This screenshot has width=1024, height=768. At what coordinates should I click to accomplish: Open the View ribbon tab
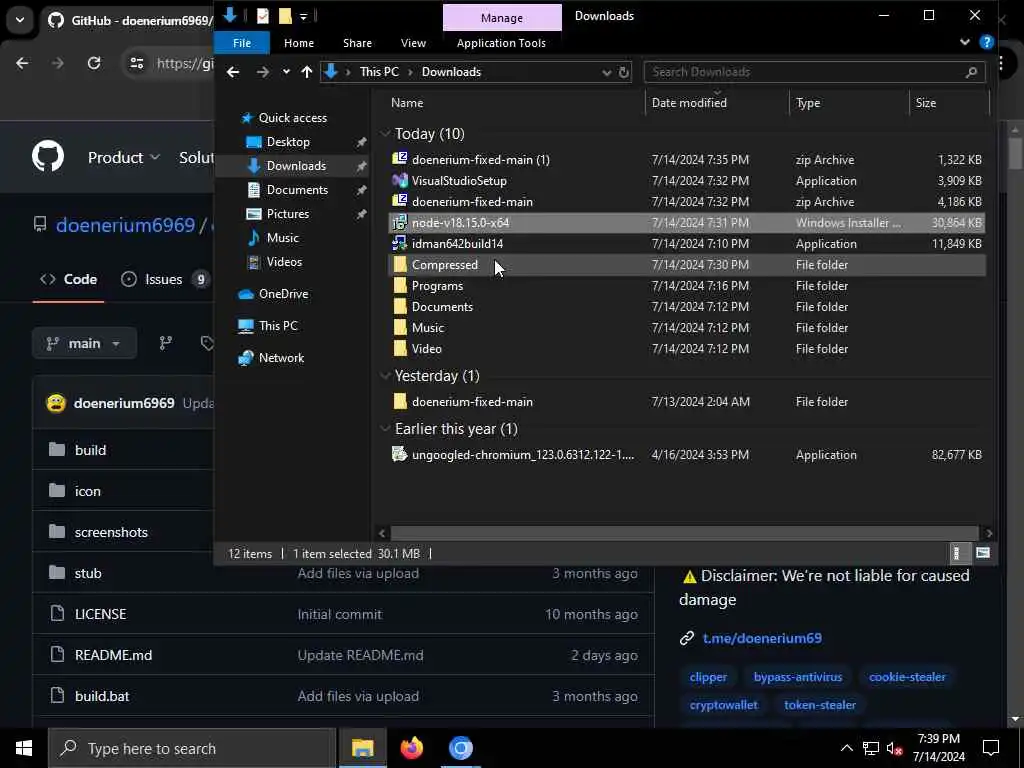point(413,43)
